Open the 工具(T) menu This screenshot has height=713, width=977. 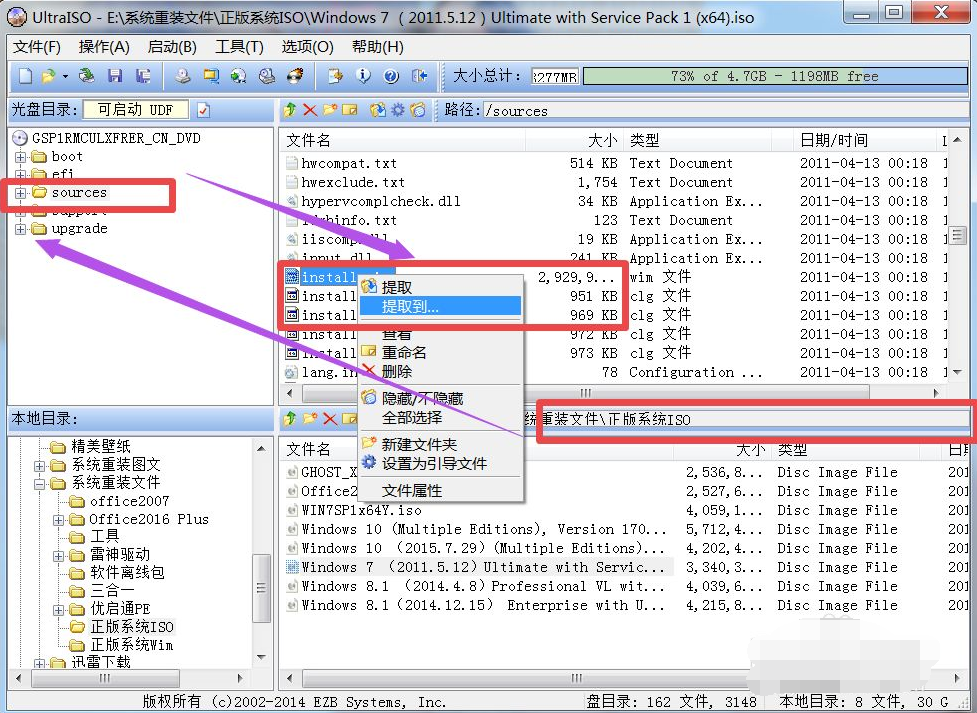[239, 47]
